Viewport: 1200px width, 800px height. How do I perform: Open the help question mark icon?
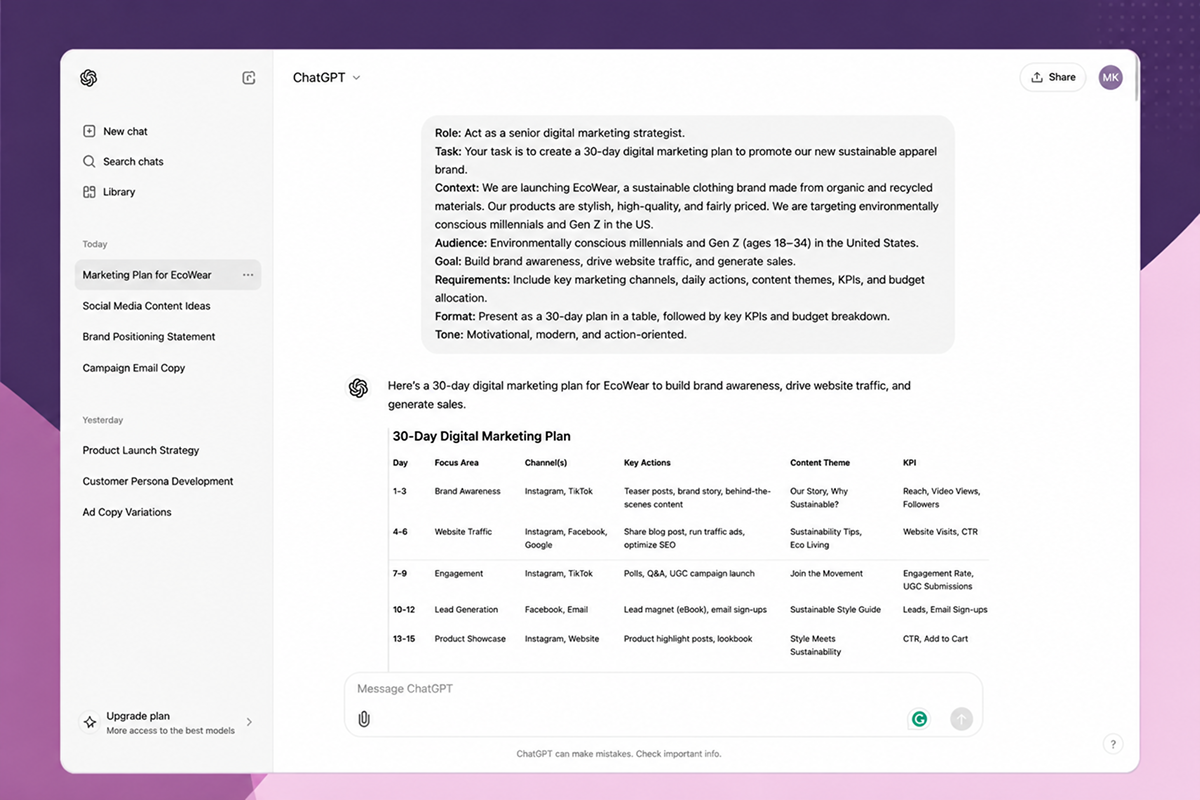[x=1113, y=744]
